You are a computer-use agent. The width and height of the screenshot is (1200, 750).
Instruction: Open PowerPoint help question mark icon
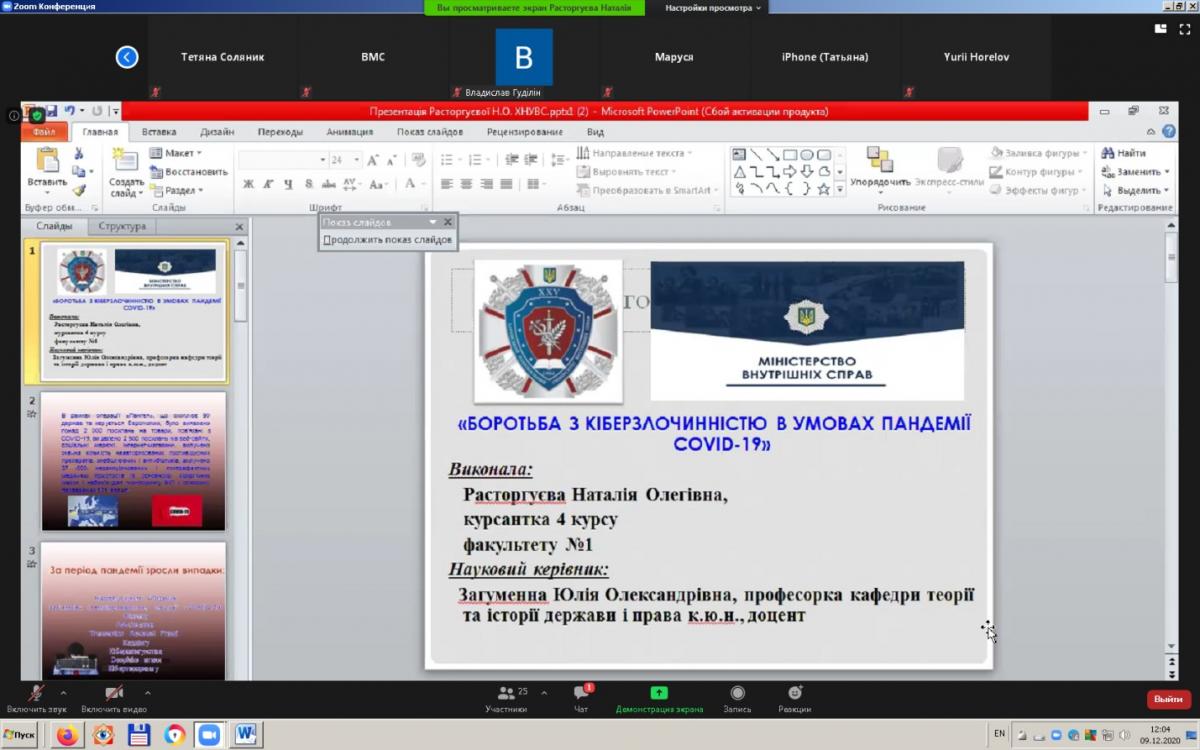click(x=1168, y=132)
